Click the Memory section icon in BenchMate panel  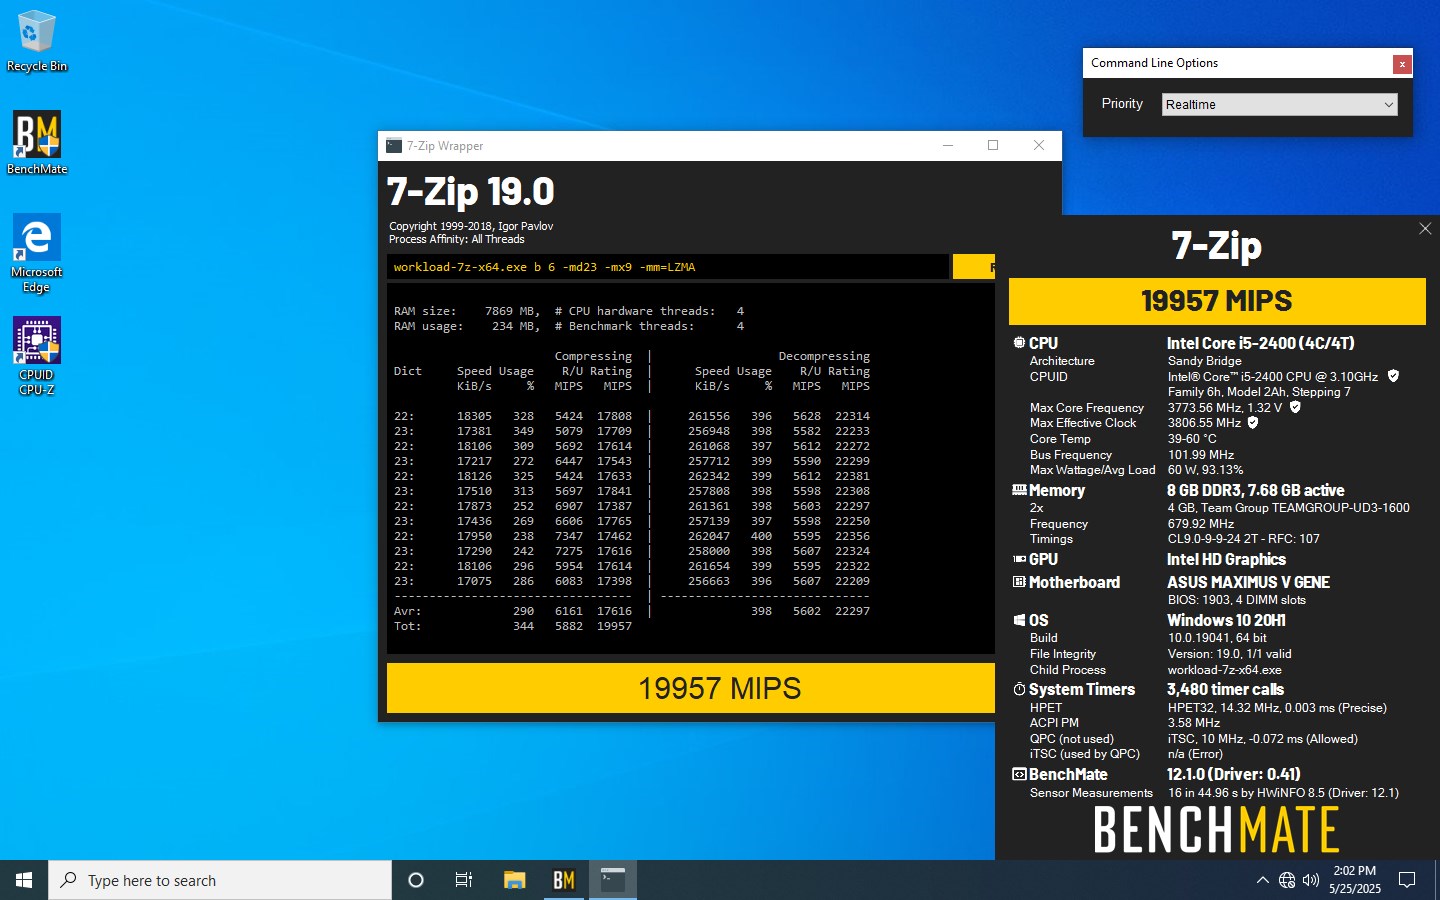click(x=1019, y=490)
